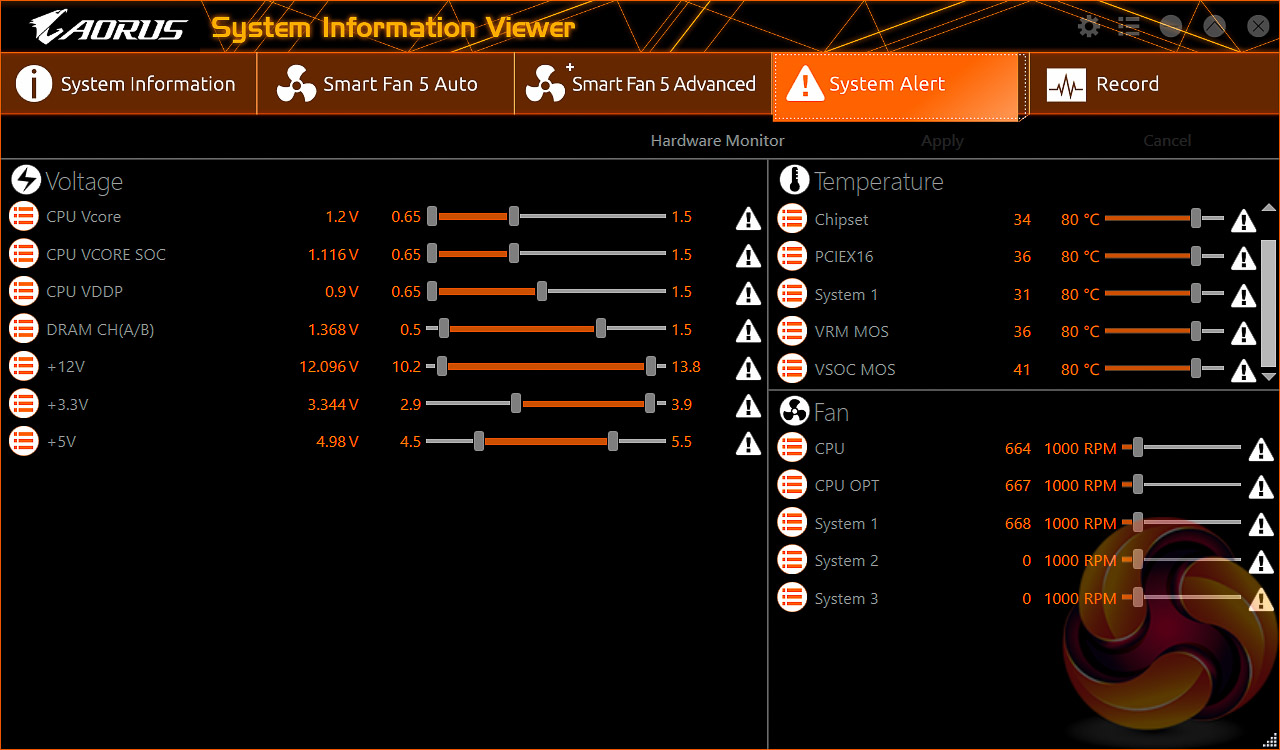
Task: Click the Cancel button
Action: (1167, 141)
